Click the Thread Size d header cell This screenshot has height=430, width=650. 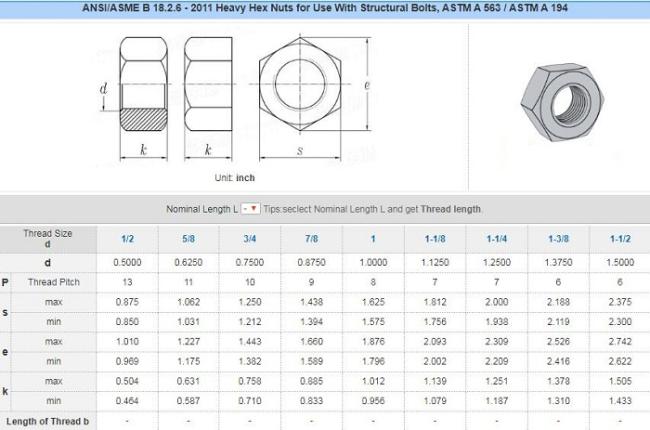pyautogui.click(x=48, y=238)
